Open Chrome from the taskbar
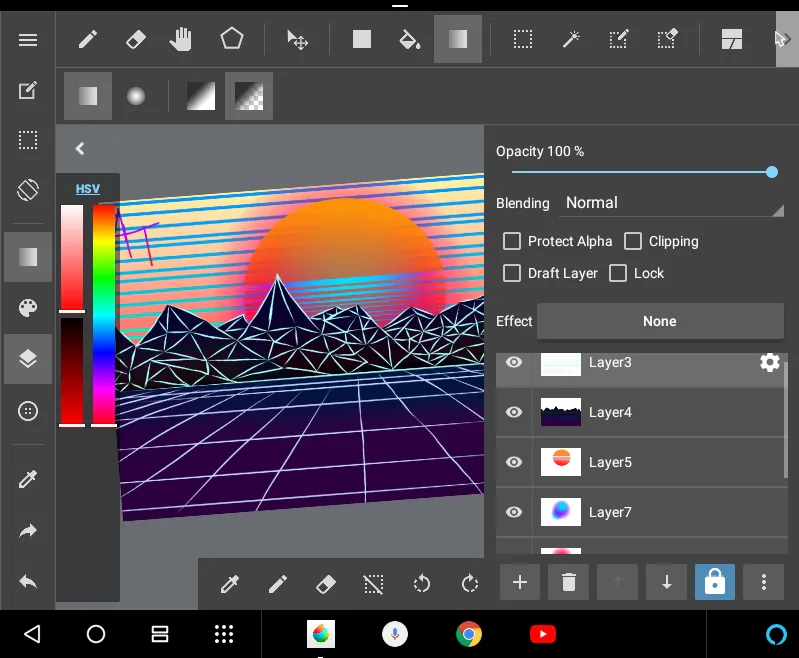799x658 pixels. 469,634
